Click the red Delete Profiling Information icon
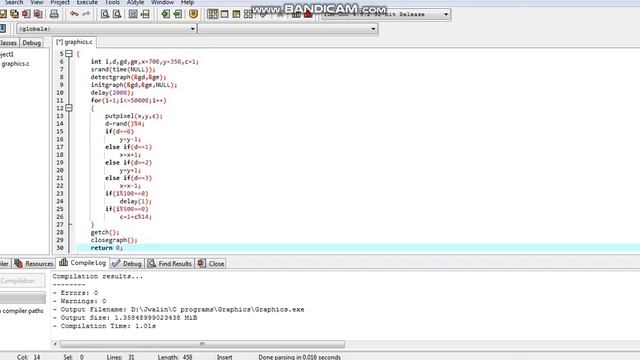 [308, 14]
